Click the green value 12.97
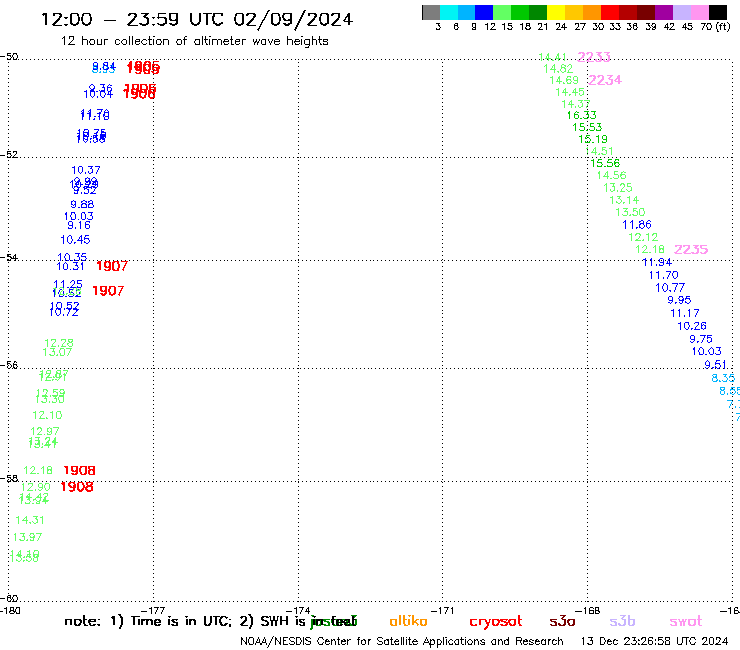The width and height of the screenshot is (740, 650). coord(45,431)
